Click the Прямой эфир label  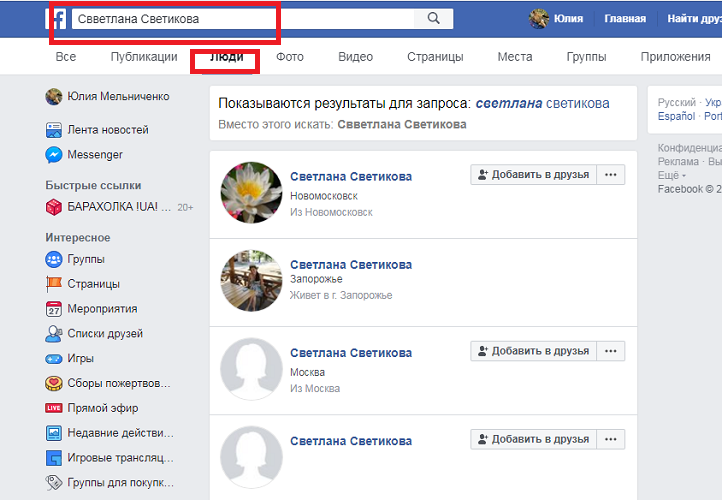pos(103,408)
